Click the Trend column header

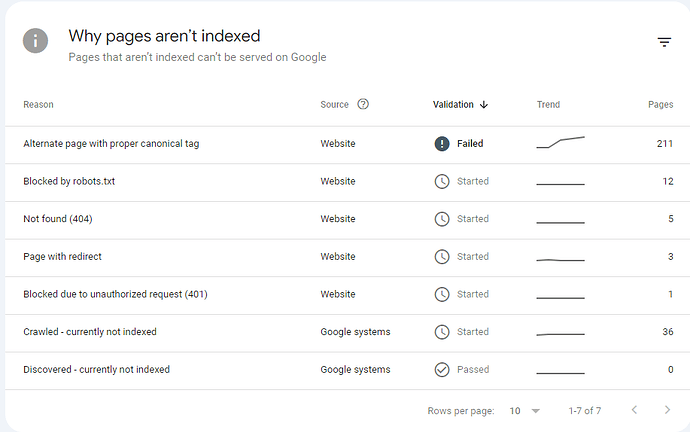point(548,104)
